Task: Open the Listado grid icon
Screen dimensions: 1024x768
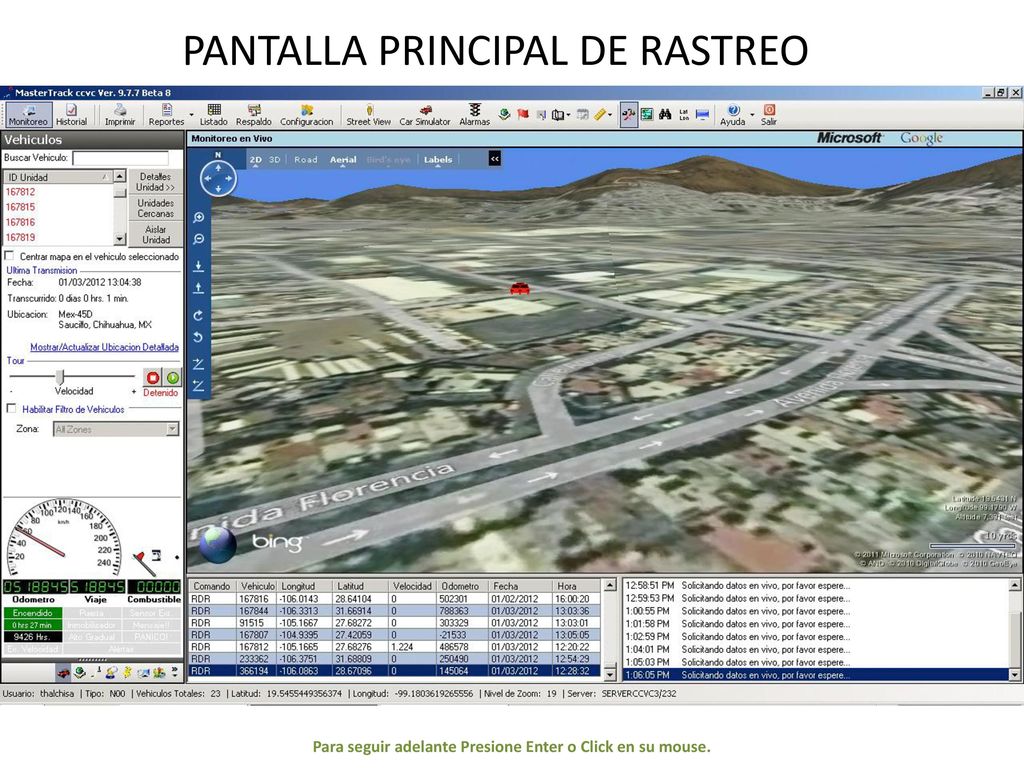Action: tap(214, 114)
